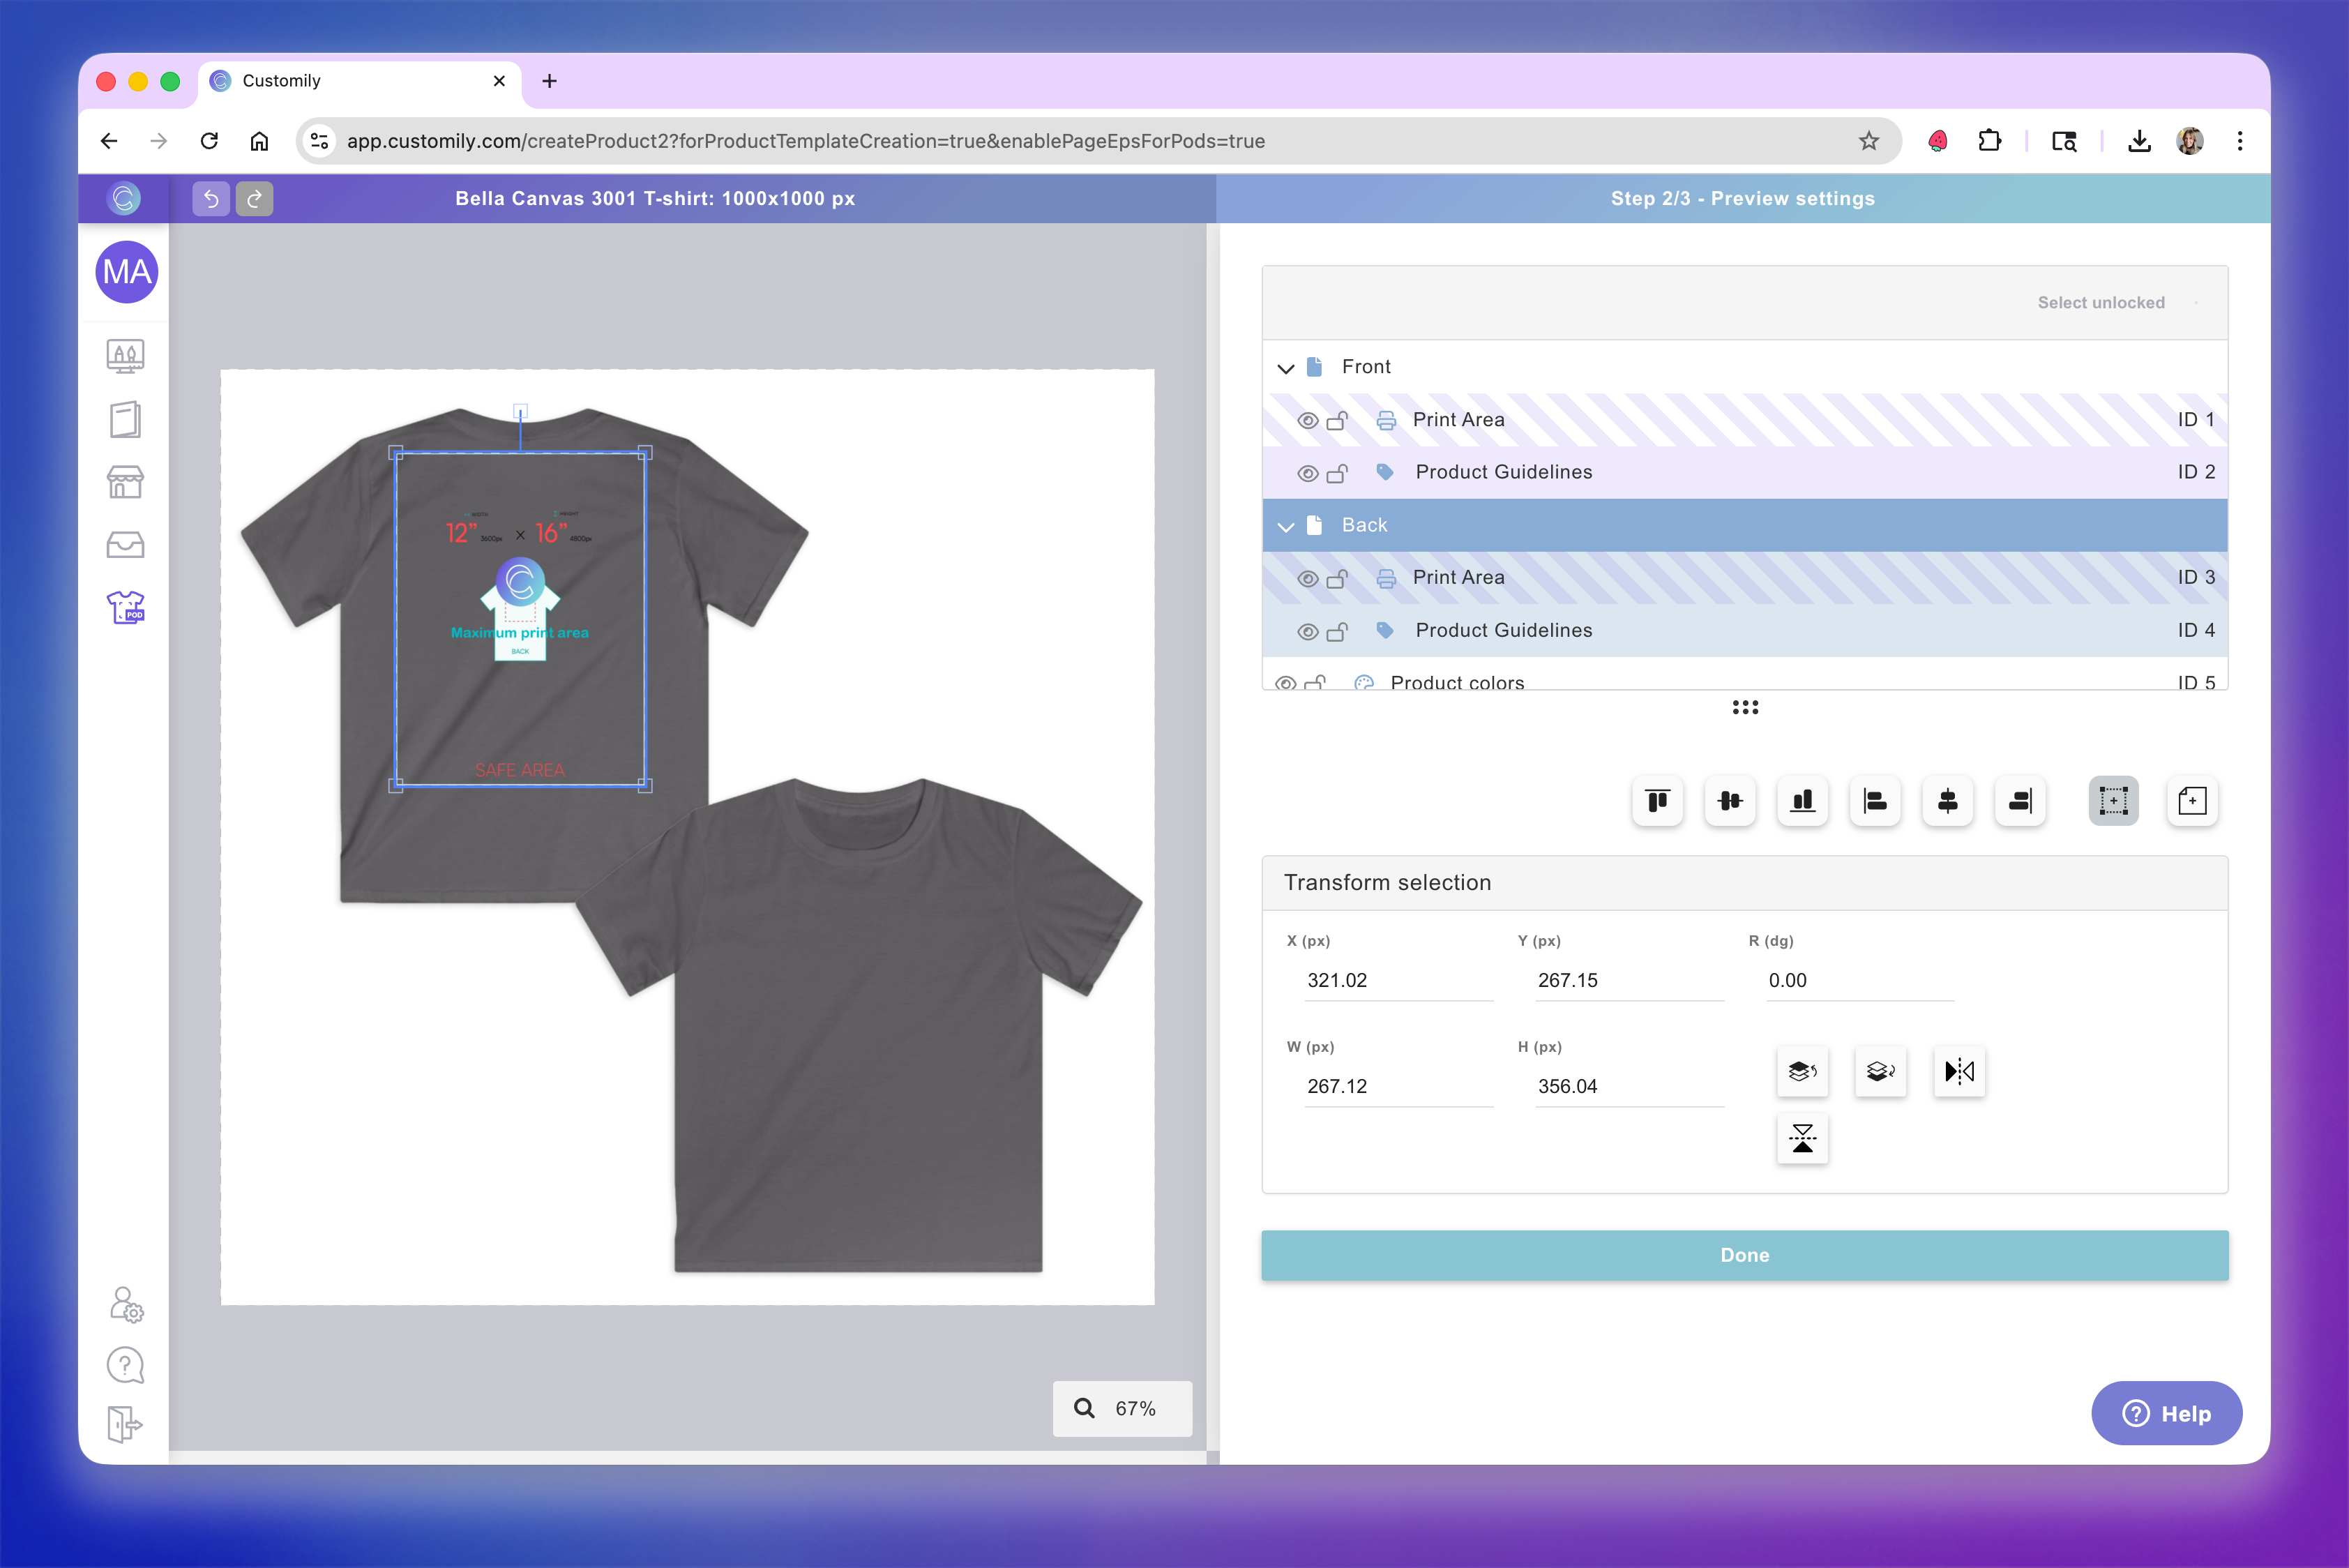Click the flip vertical icon
The width and height of the screenshot is (2349, 1568).
pyautogui.click(x=1802, y=1139)
